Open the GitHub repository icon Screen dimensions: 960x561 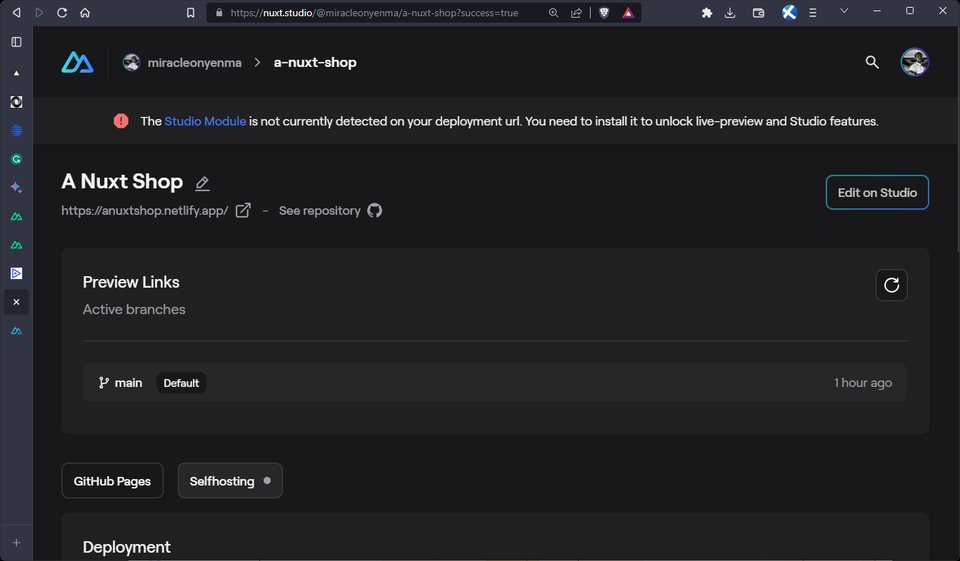(x=375, y=211)
